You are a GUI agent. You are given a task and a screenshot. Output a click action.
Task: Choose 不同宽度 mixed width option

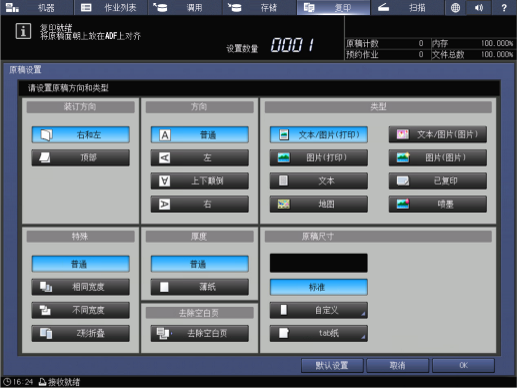[x=81, y=310]
